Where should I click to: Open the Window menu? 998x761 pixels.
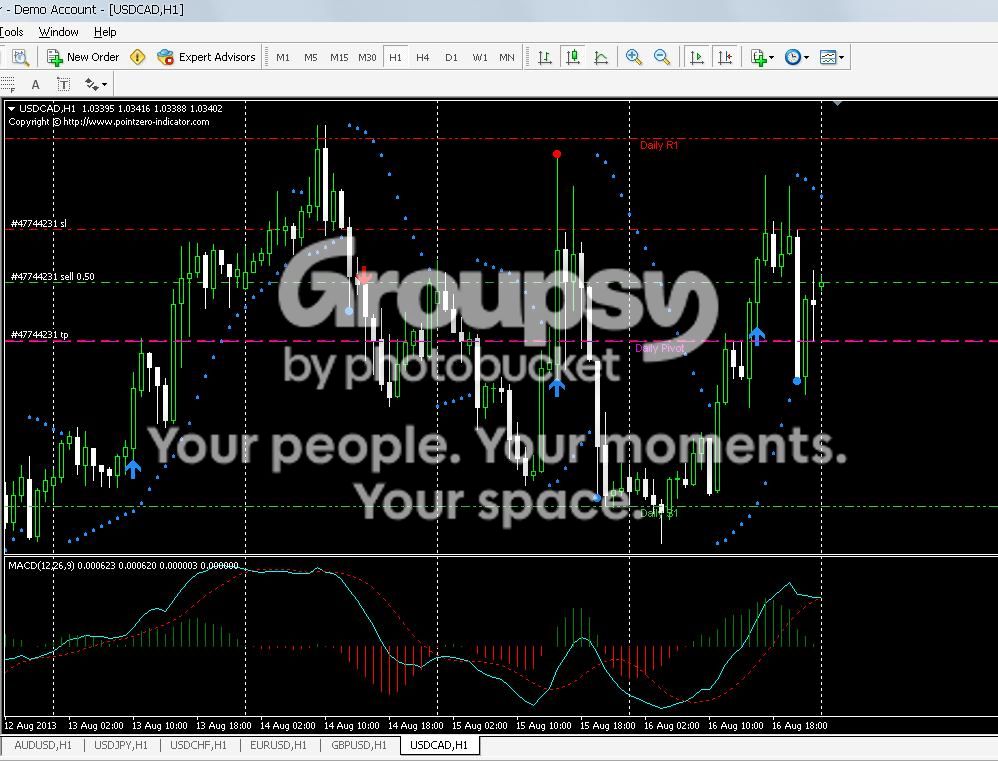[59, 32]
